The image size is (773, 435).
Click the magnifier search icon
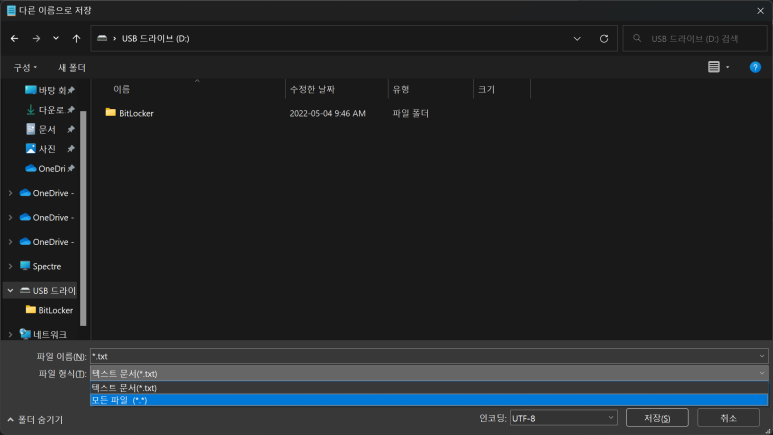[x=637, y=38]
